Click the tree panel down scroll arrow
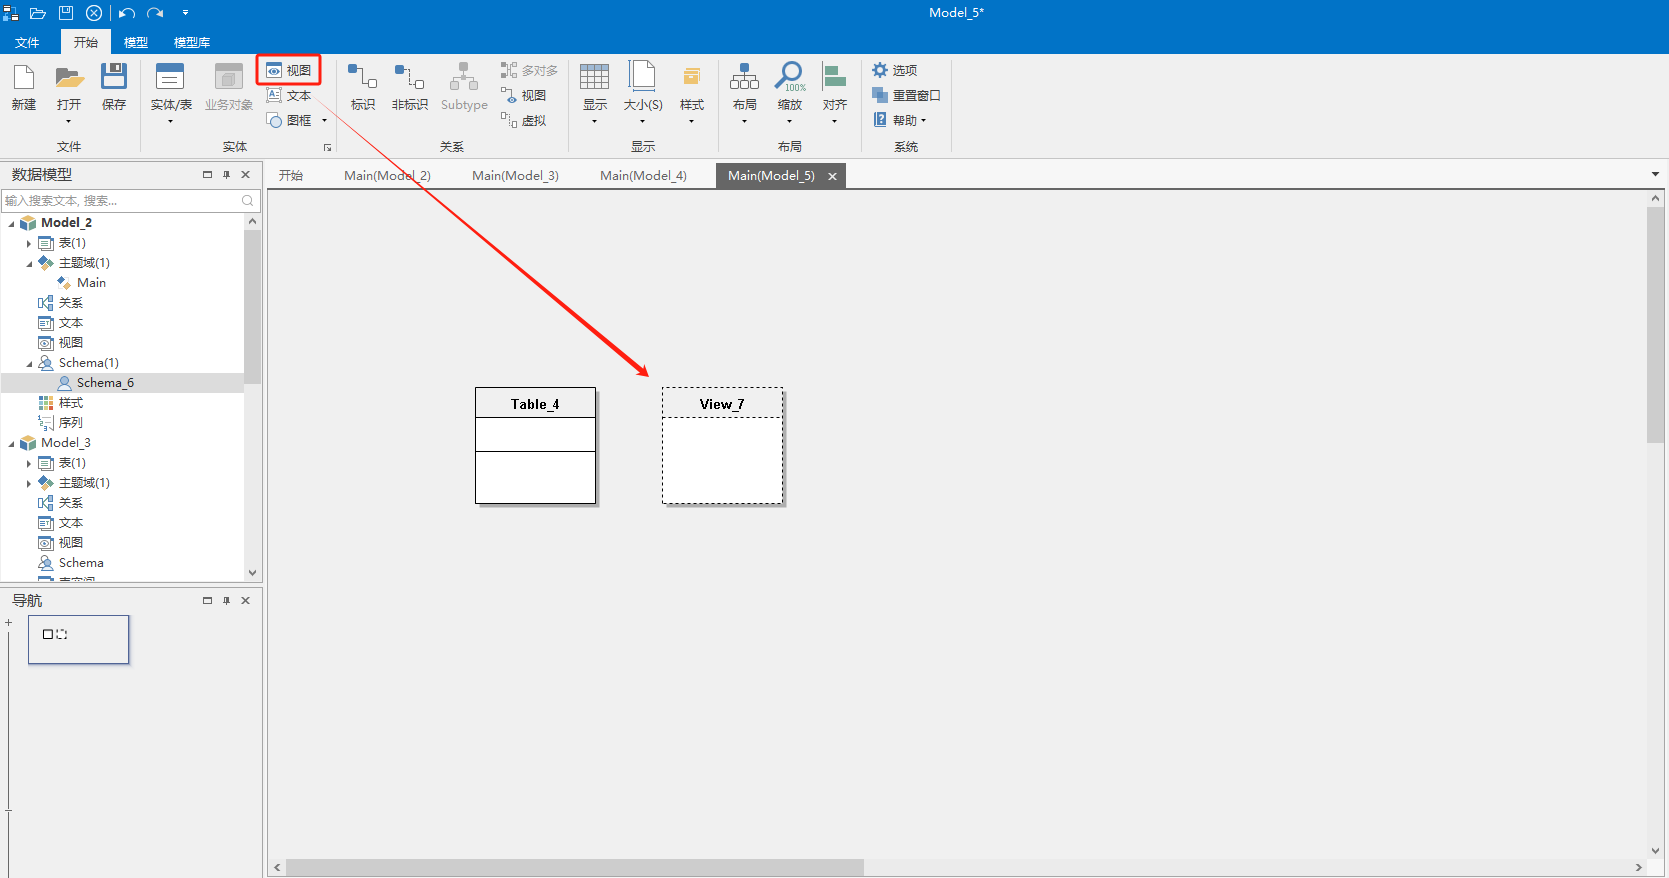The width and height of the screenshot is (1669, 878). (252, 572)
